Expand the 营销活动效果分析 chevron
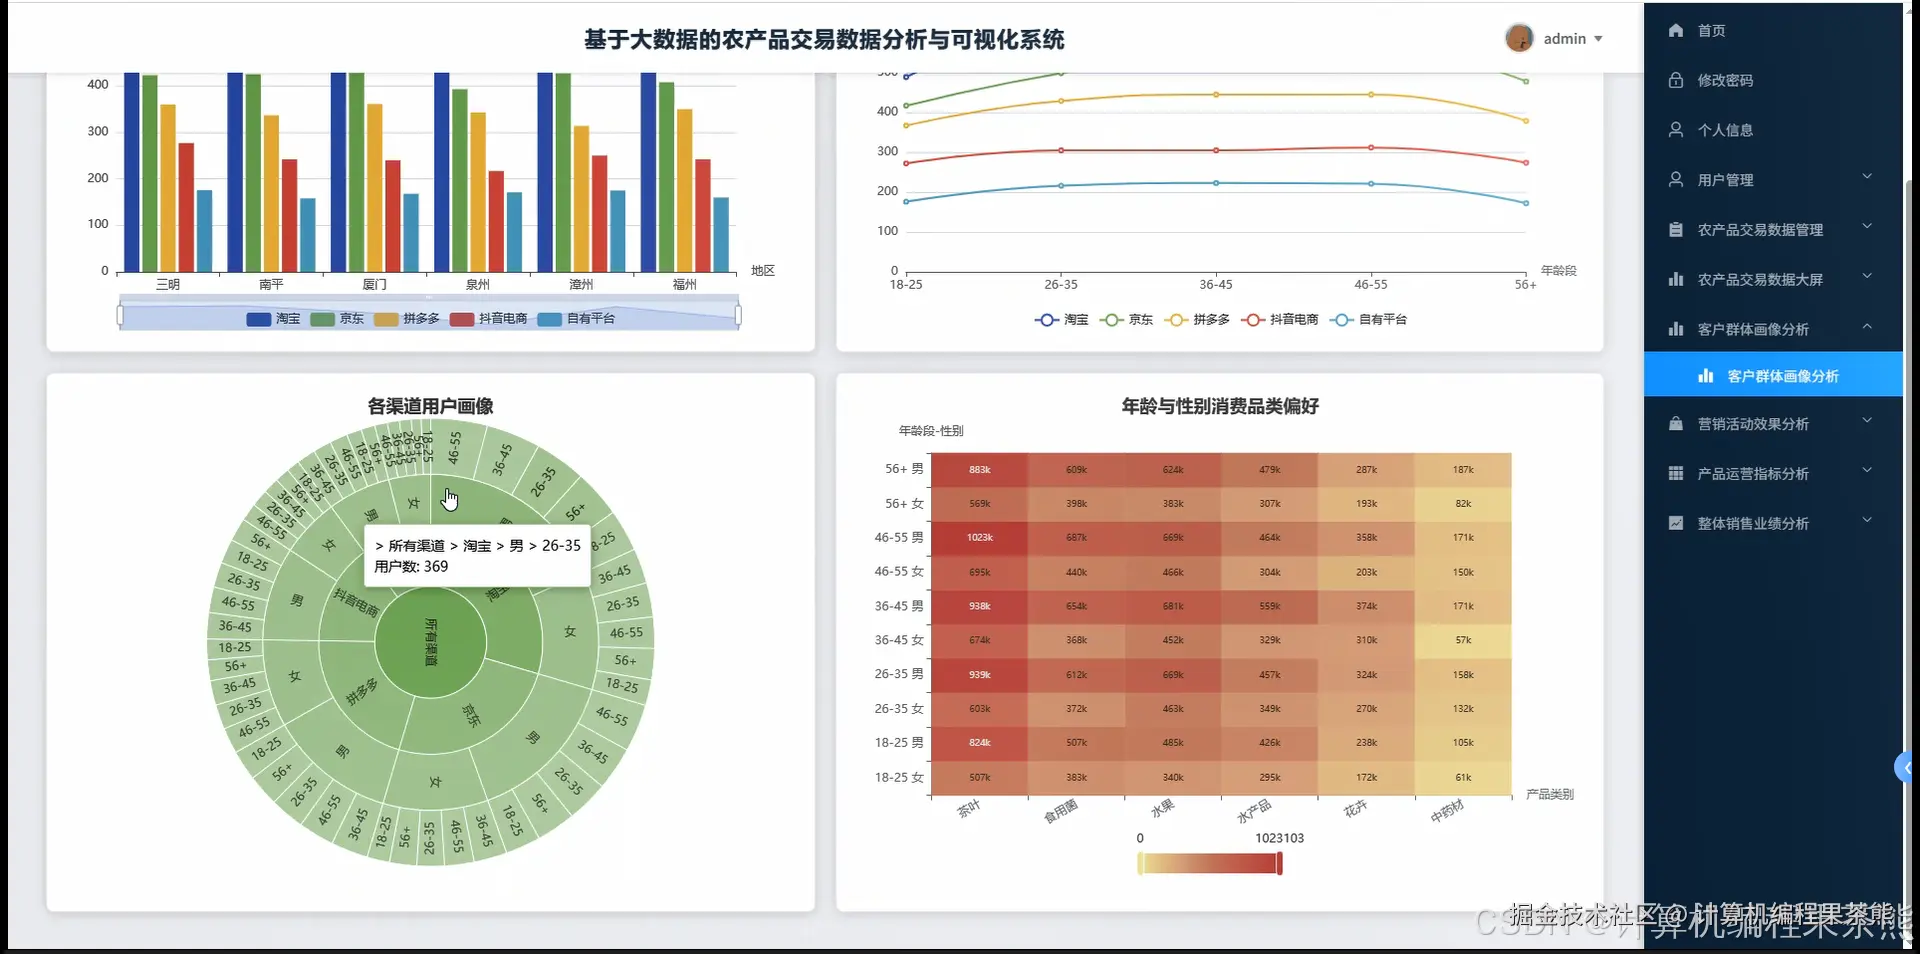 1867,421
